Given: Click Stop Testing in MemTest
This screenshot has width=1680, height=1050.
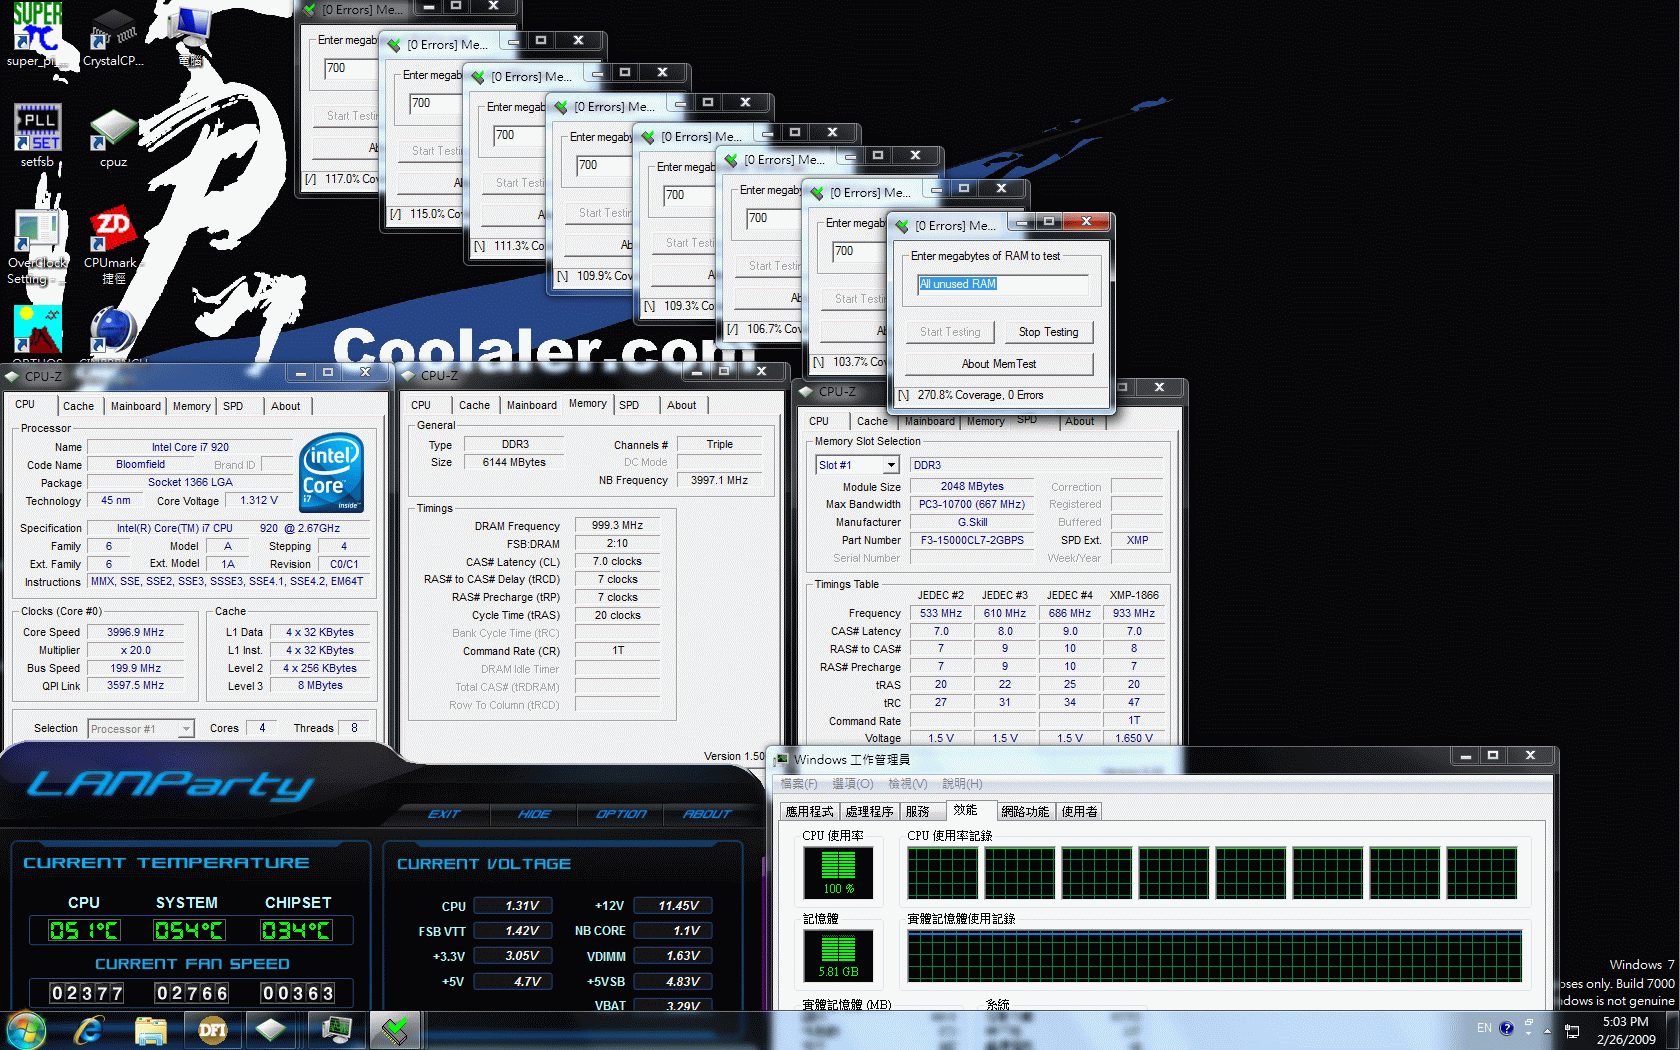Looking at the screenshot, I should tap(1048, 332).
